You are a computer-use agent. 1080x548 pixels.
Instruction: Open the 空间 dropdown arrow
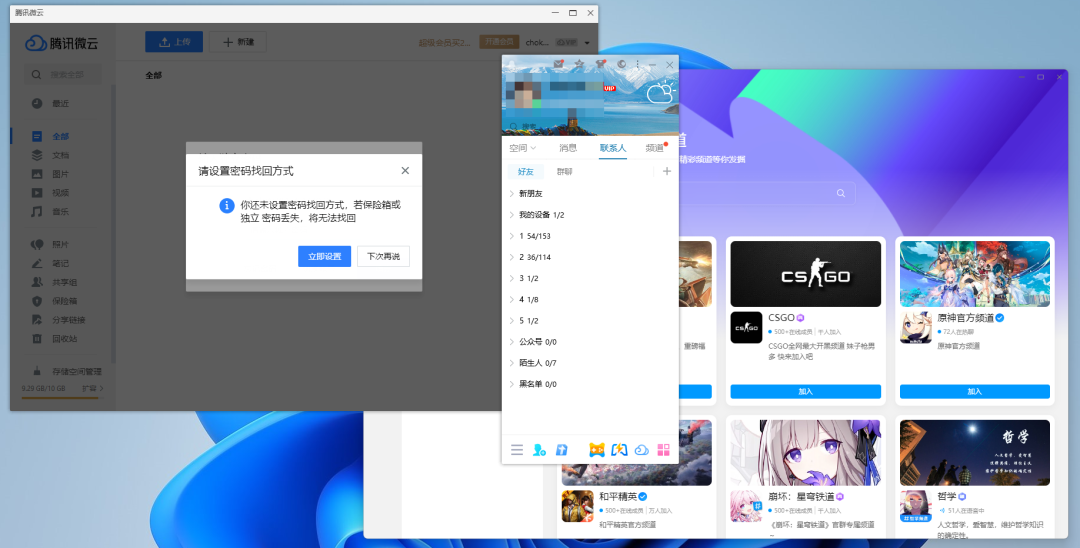click(534, 148)
